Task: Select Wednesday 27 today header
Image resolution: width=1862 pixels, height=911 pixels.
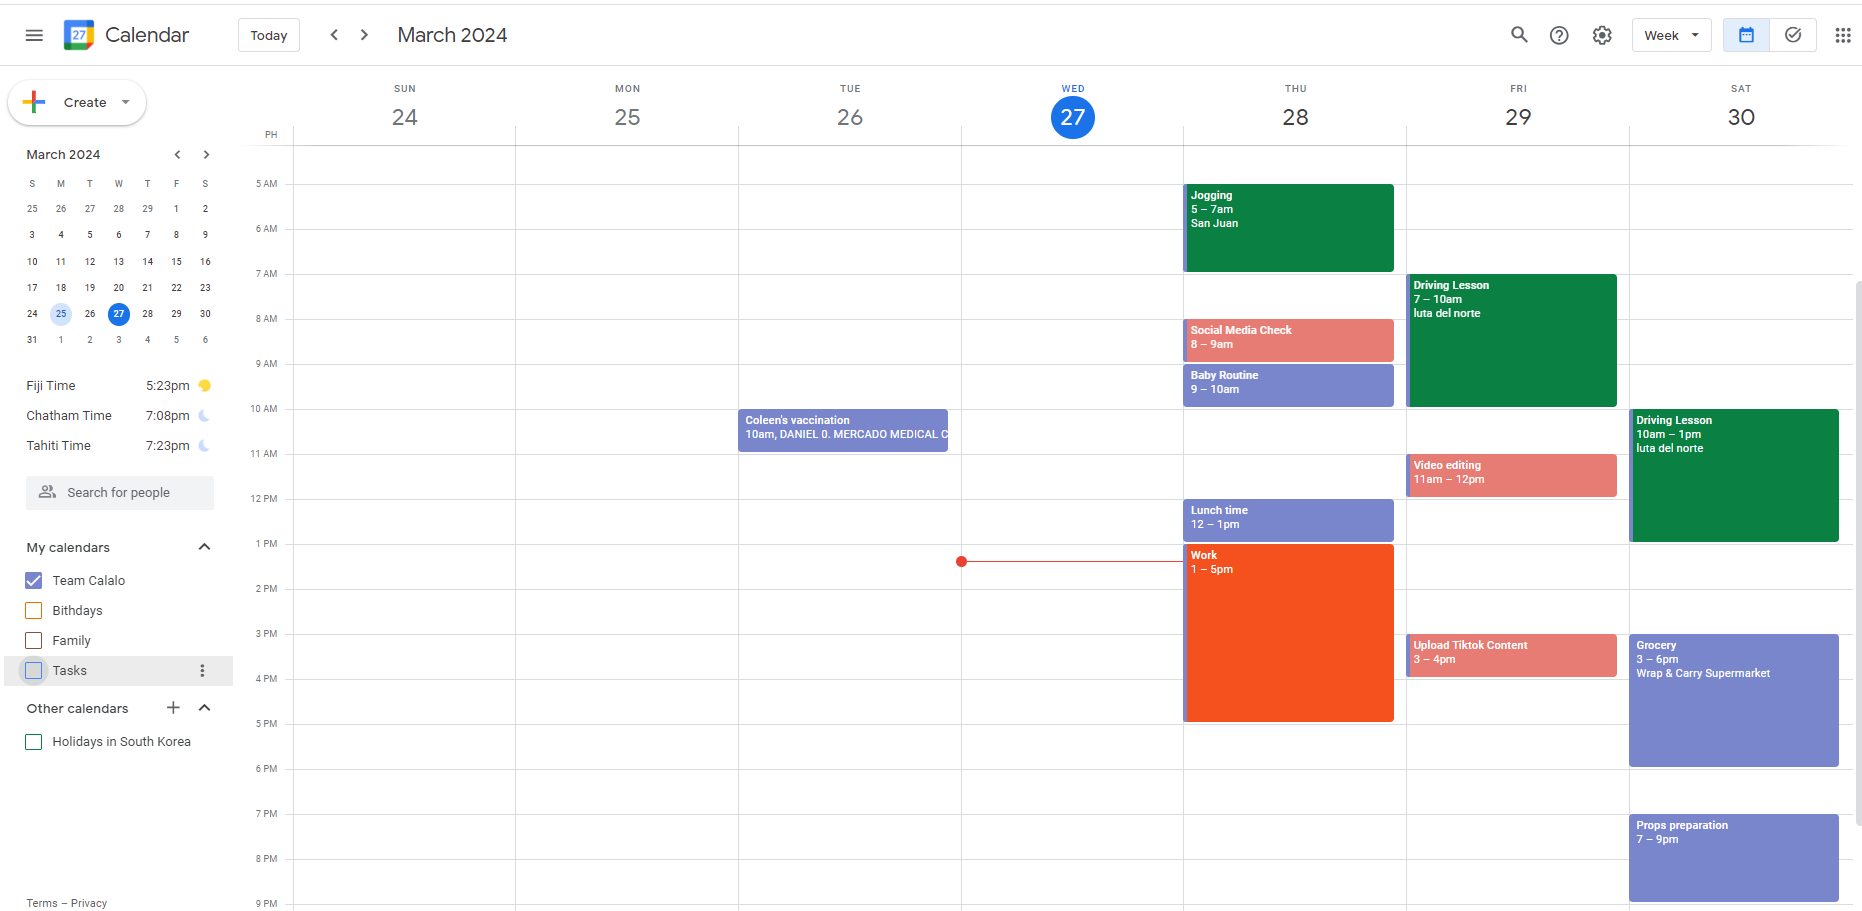Action: pyautogui.click(x=1073, y=117)
